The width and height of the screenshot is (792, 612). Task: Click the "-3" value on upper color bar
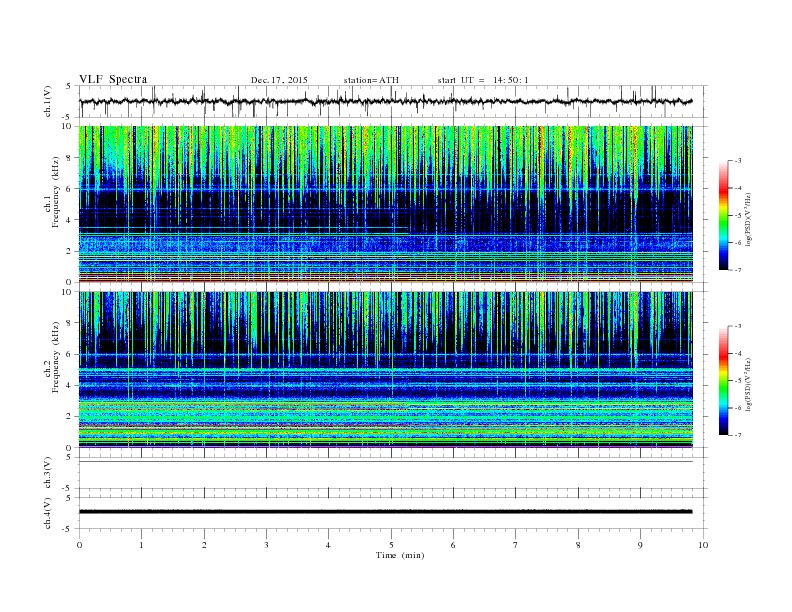(x=738, y=161)
